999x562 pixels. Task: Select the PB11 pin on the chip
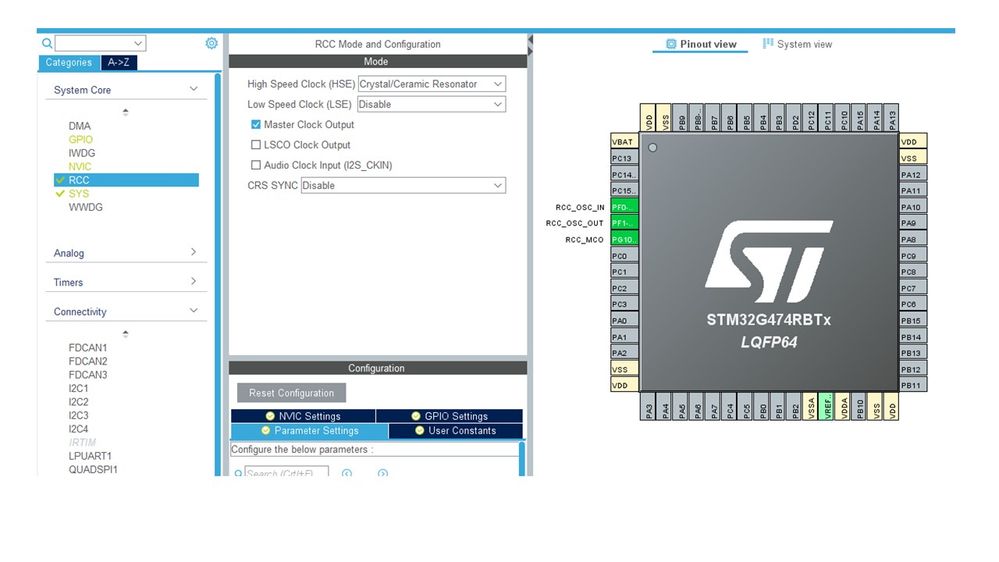[913, 385]
